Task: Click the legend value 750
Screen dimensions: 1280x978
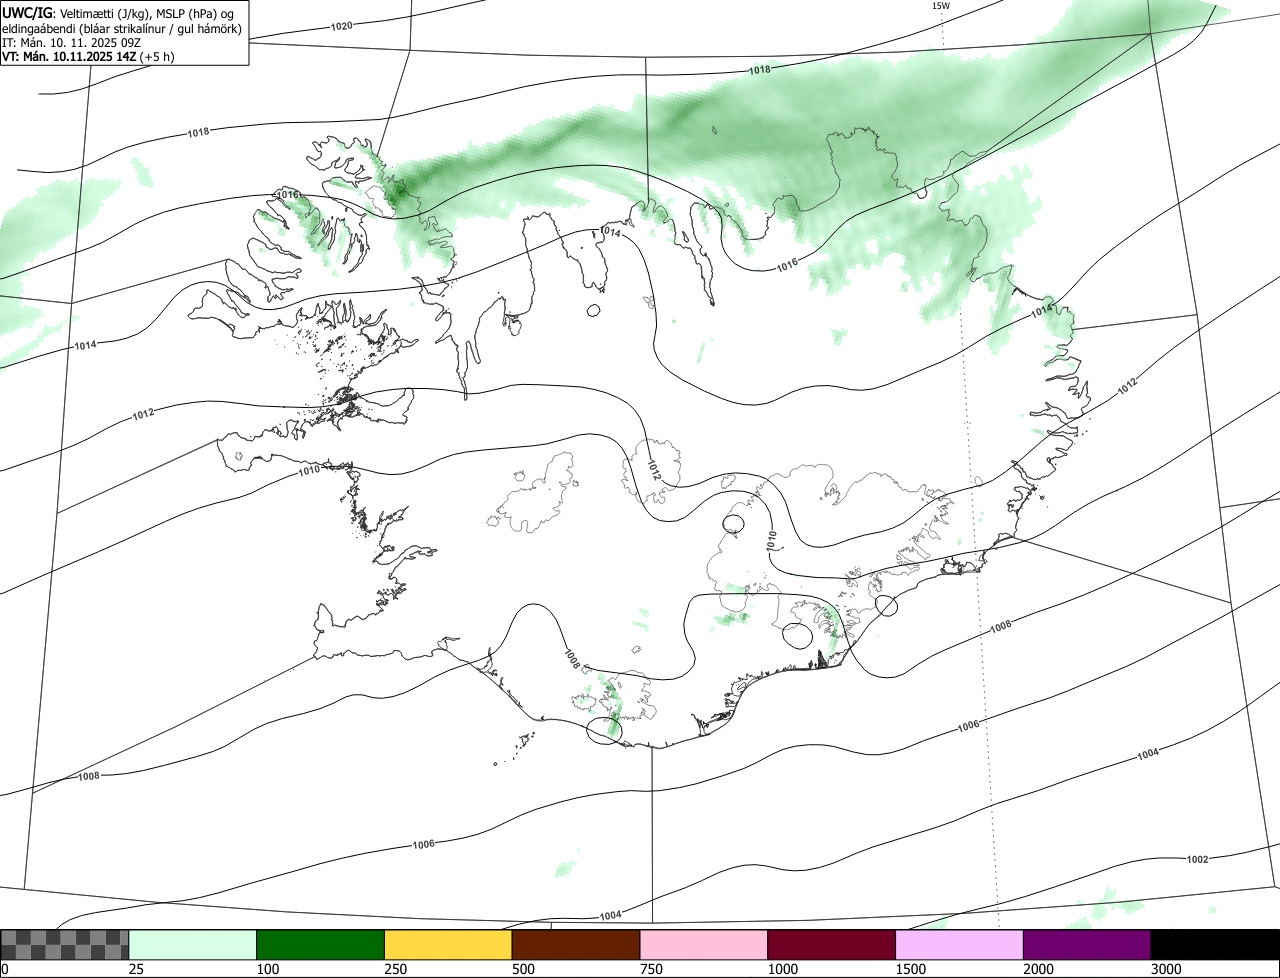Action: click(x=652, y=969)
